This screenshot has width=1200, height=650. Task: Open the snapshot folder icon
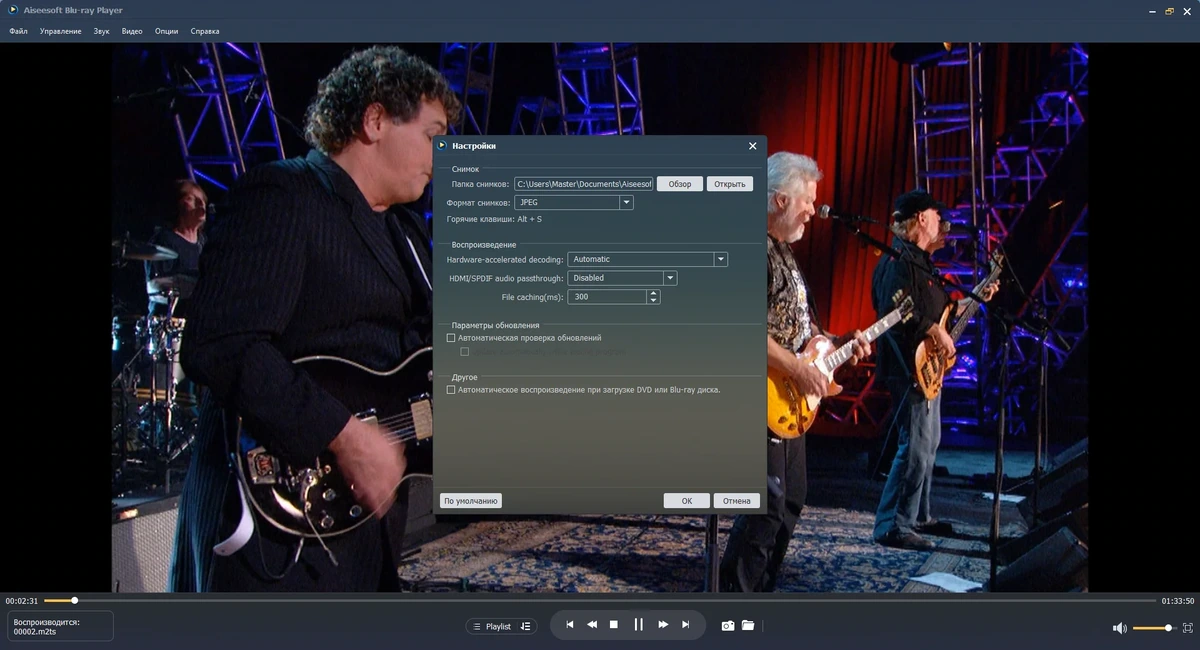(x=748, y=626)
